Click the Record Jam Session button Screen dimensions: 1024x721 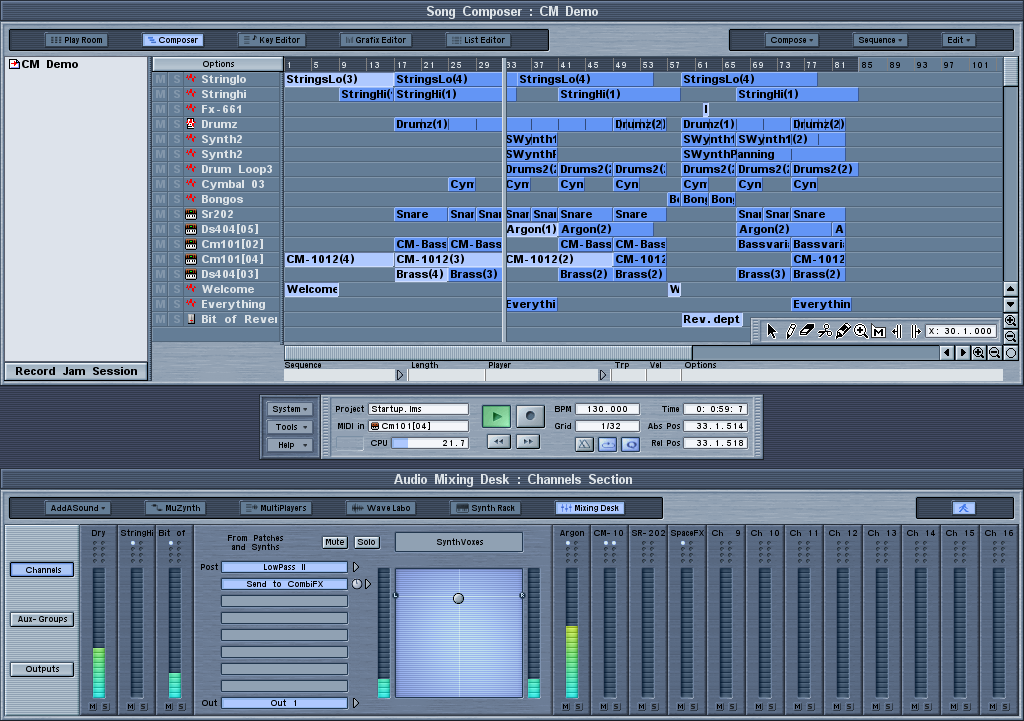76,371
